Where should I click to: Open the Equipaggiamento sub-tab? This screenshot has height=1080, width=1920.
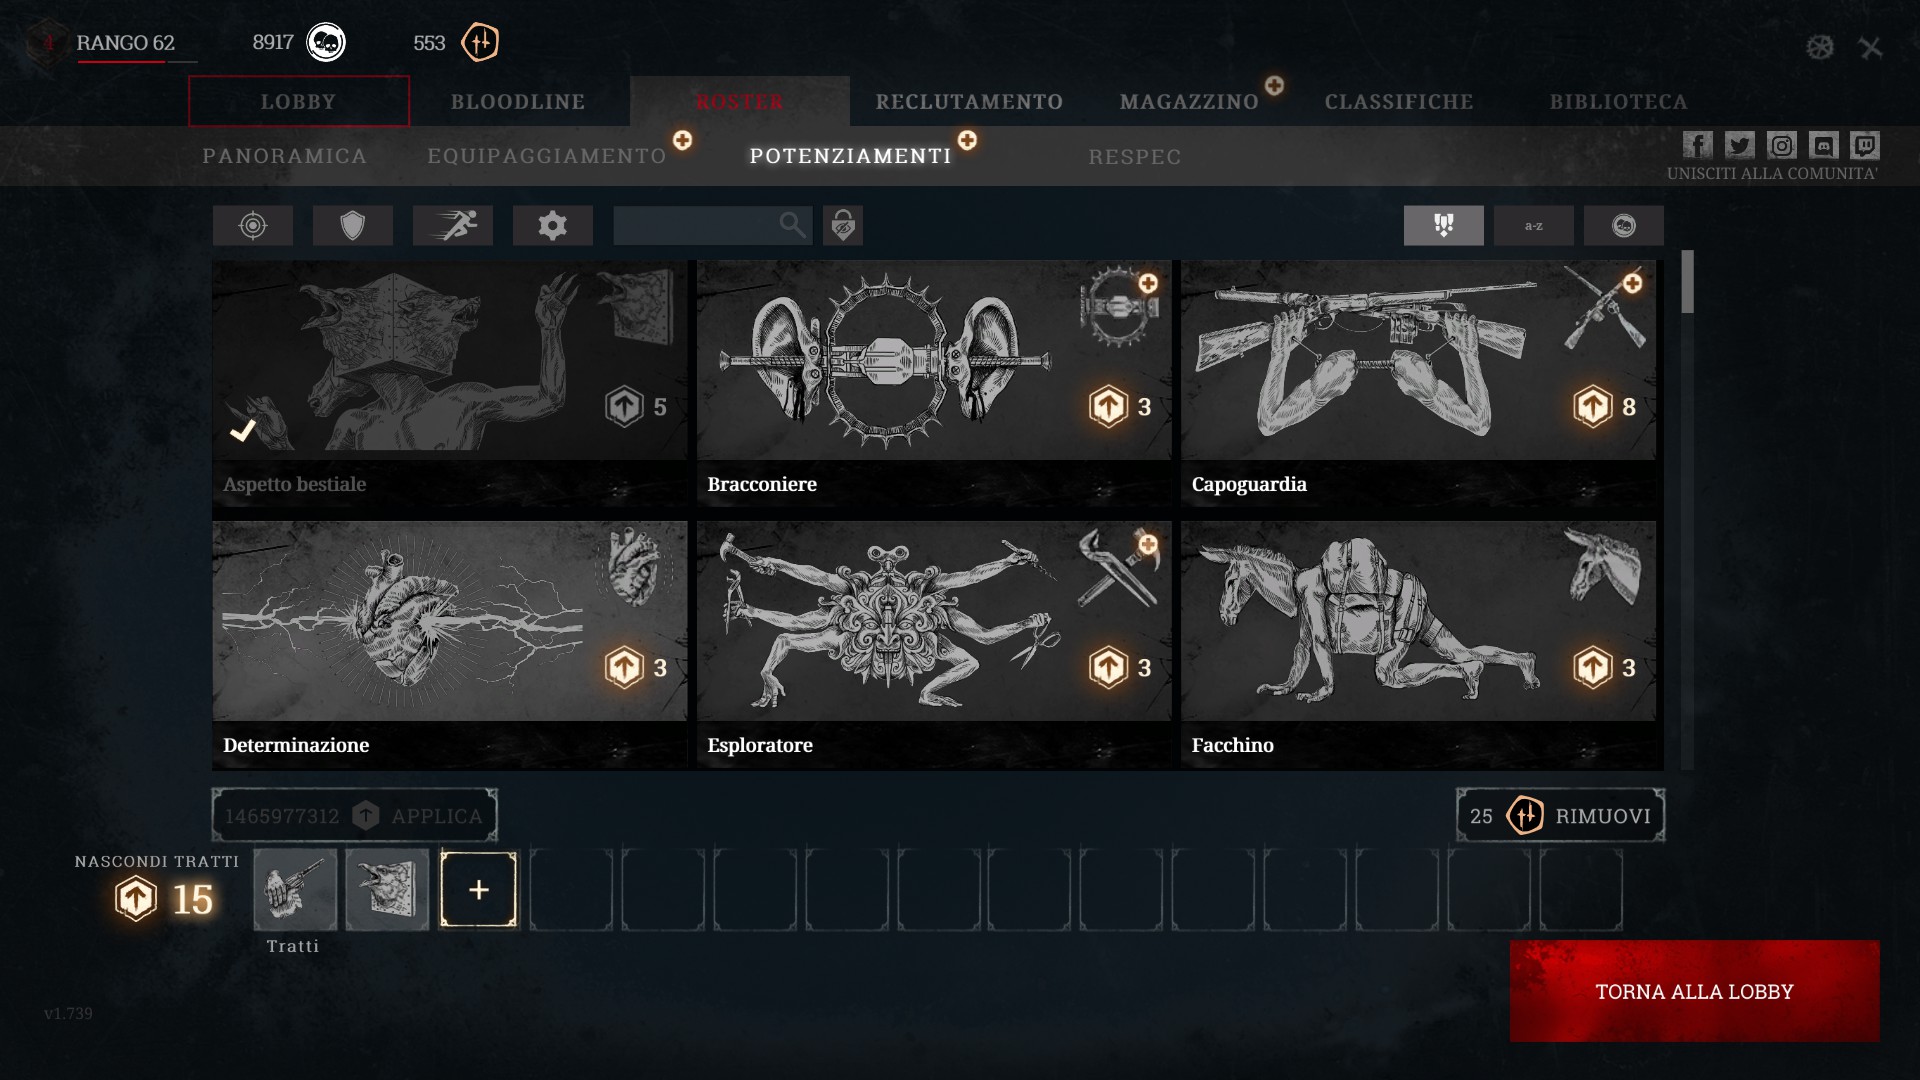(547, 156)
